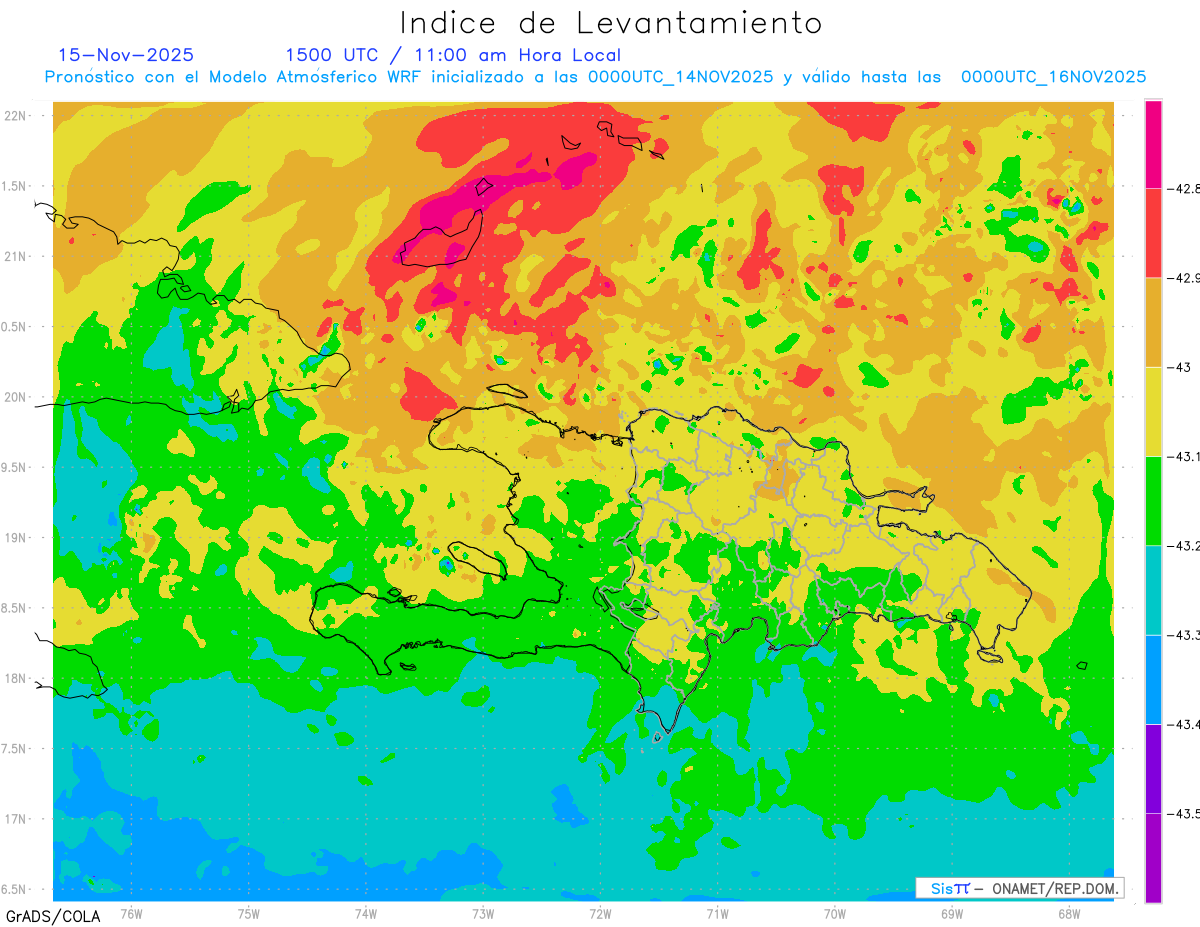
Task: Click the '18N' latitude label
Action: pyautogui.click(x=16, y=678)
